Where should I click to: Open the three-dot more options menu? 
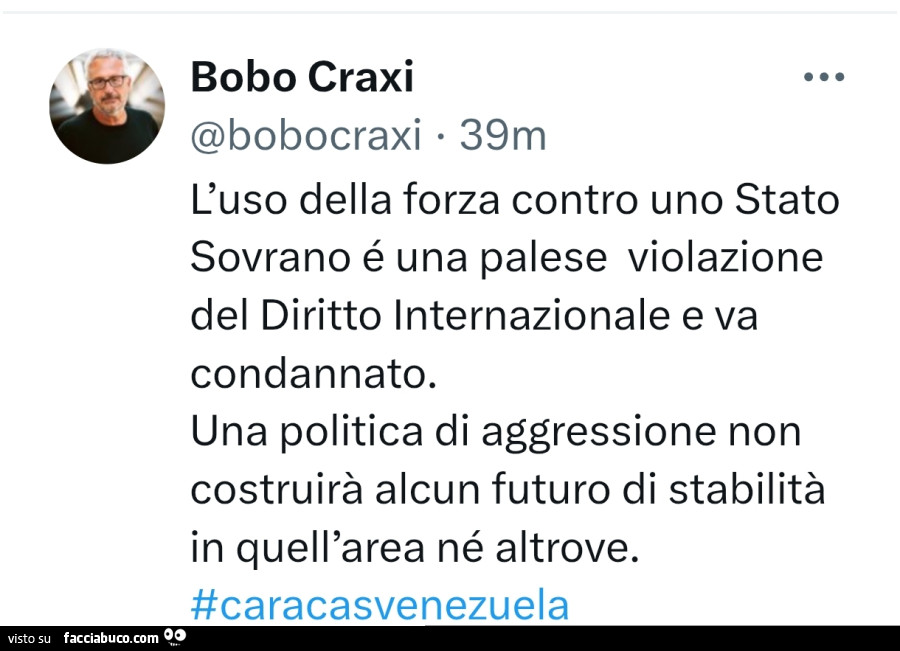[x=824, y=76]
